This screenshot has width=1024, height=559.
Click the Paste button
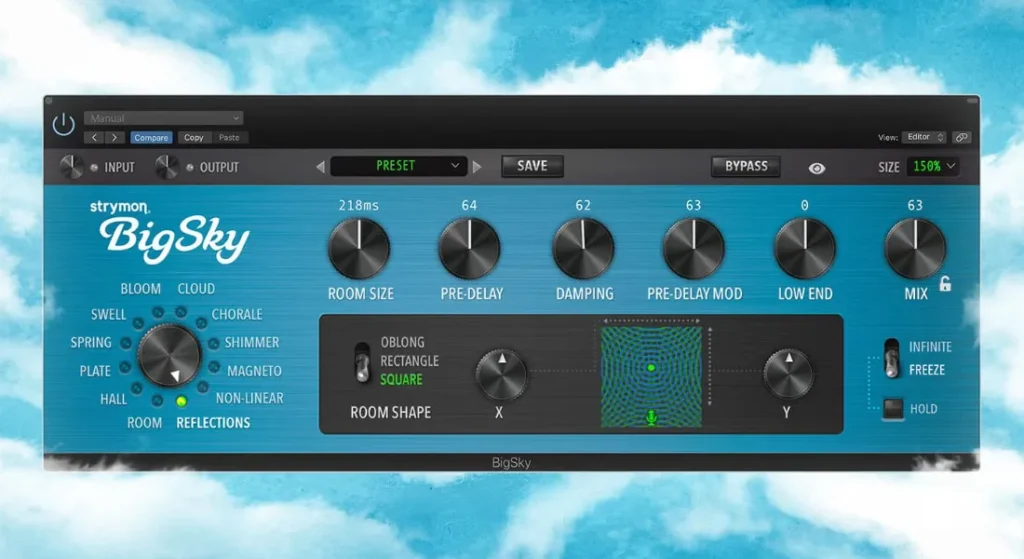[229, 138]
